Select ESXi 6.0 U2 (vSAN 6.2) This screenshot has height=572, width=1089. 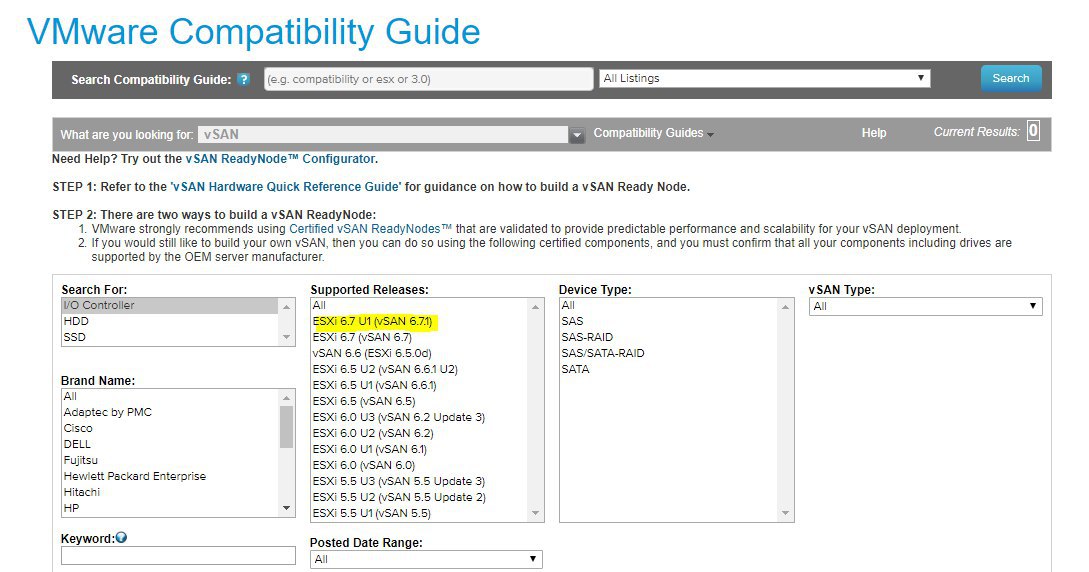pyautogui.click(x=419, y=433)
